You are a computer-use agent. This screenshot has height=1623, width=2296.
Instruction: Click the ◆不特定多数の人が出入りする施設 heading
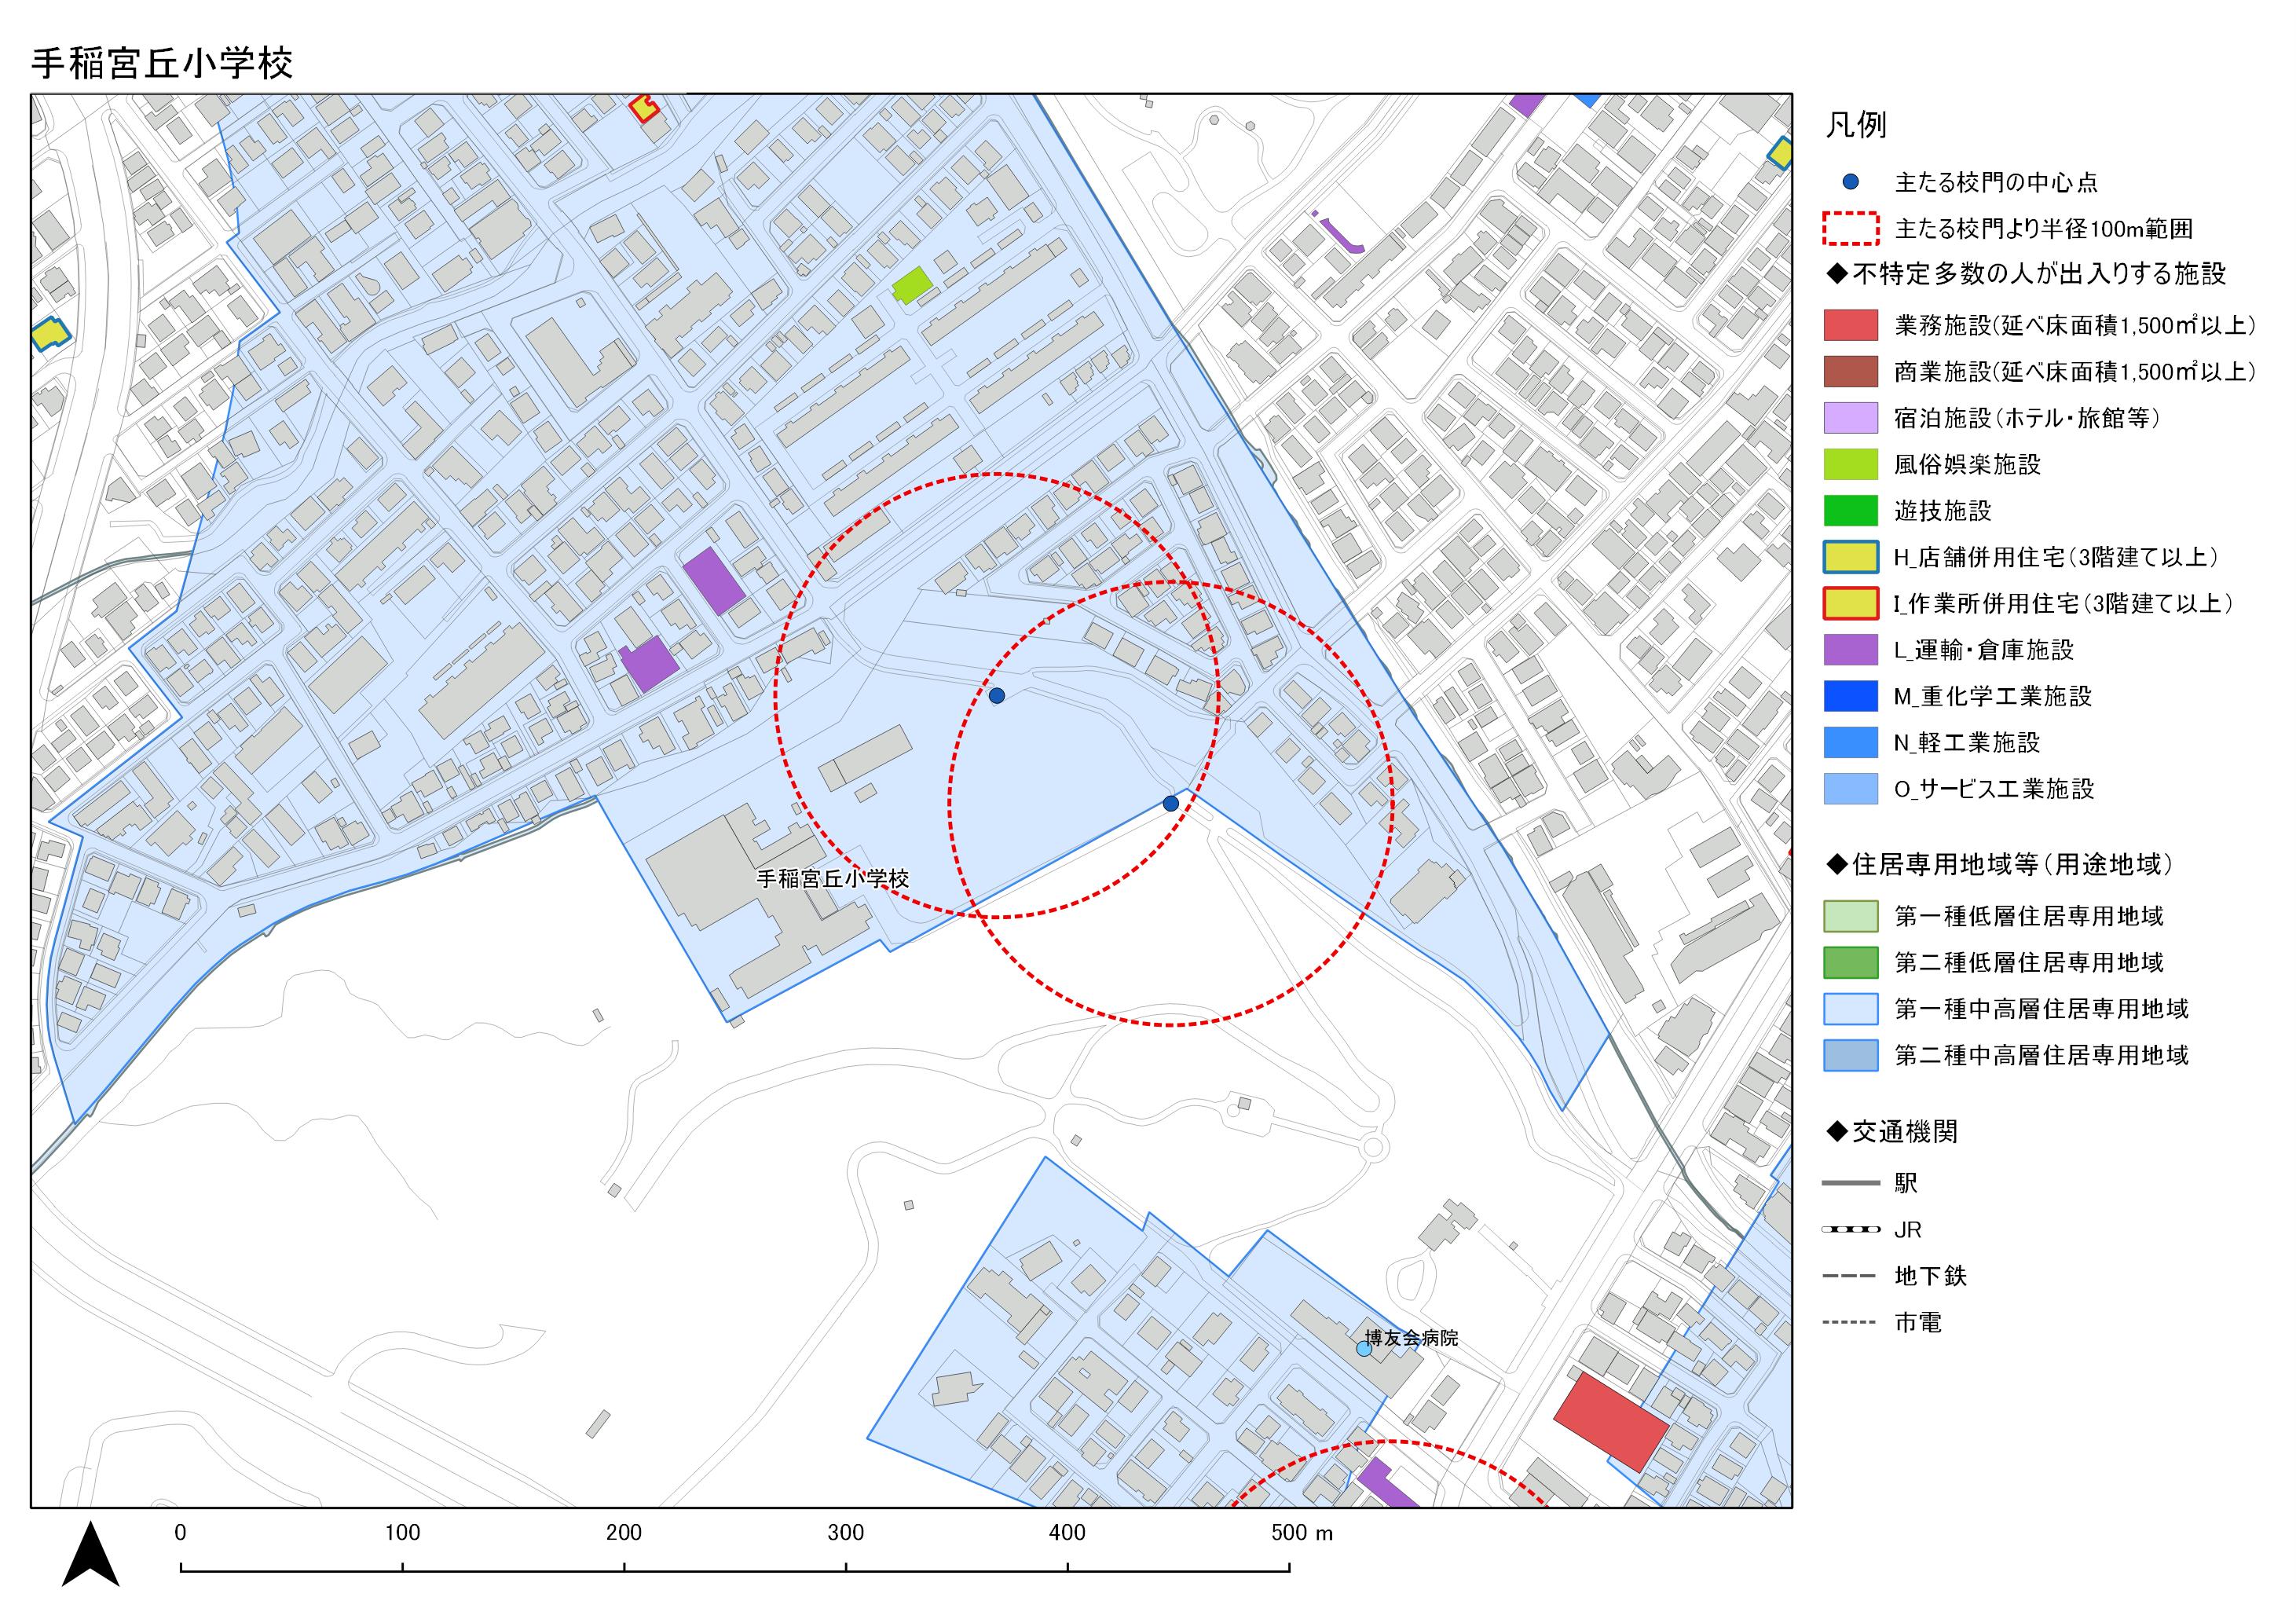2026,274
